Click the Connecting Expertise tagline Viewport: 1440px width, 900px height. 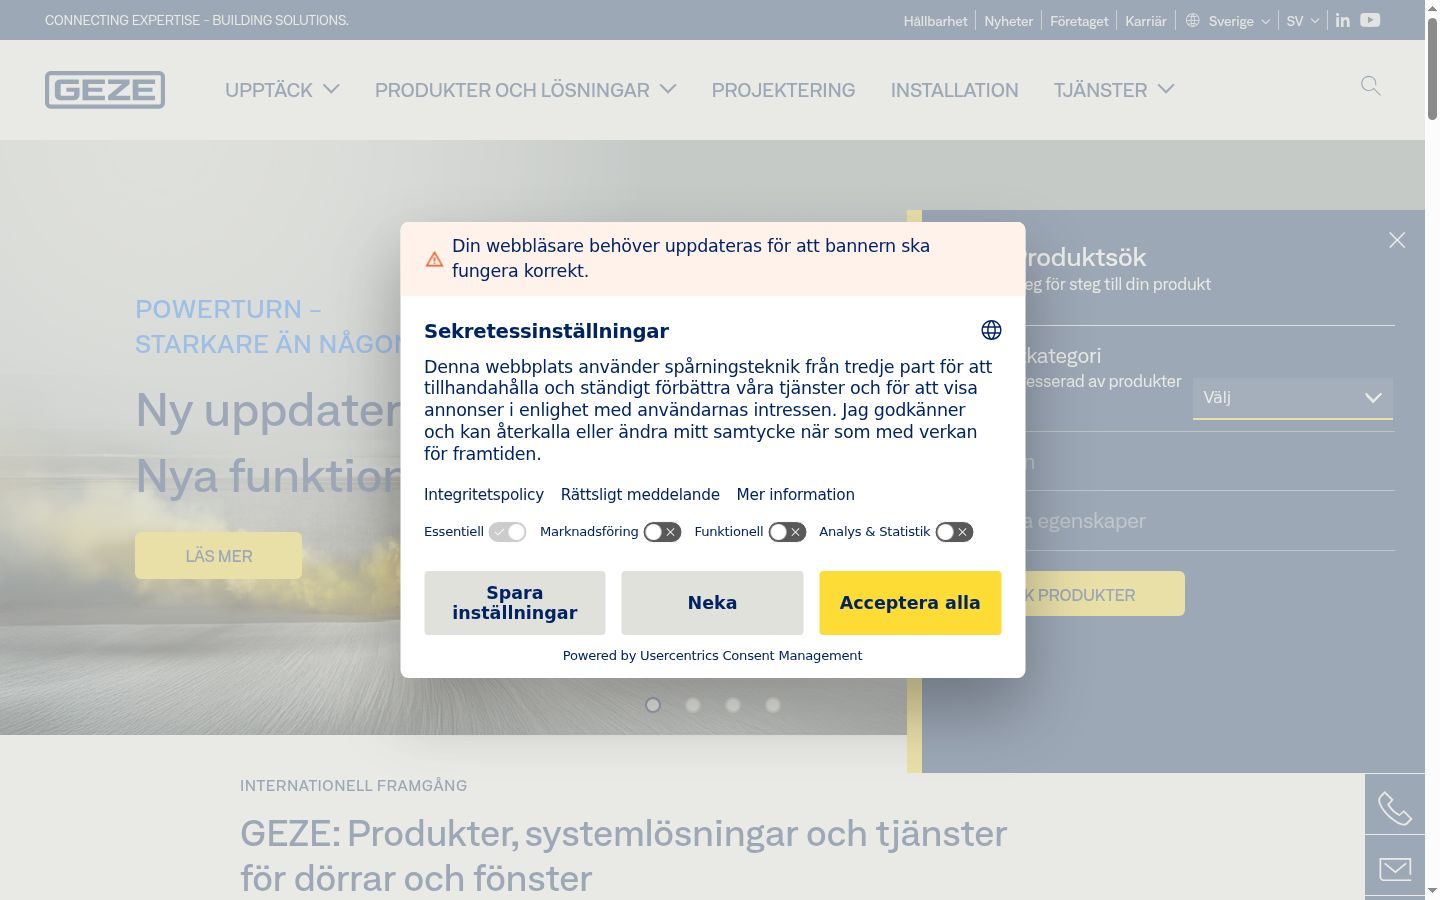tap(197, 20)
